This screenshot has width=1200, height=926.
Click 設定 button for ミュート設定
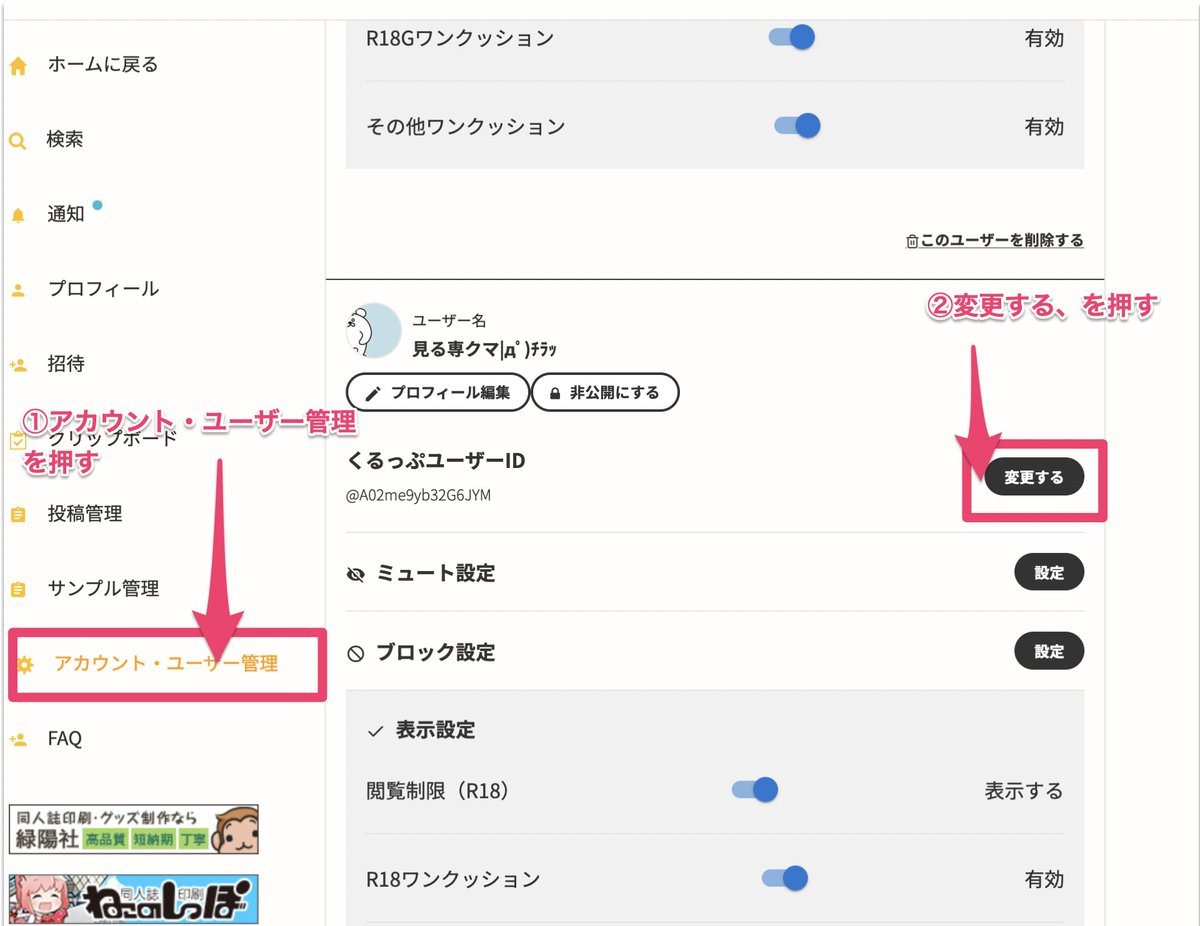(x=1049, y=573)
